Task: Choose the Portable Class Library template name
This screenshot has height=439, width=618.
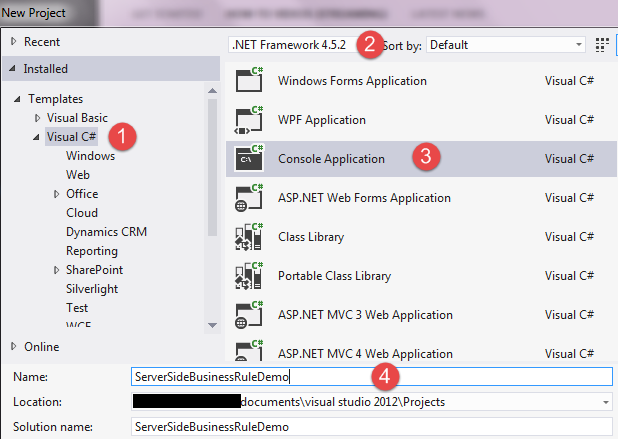Action: (x=334, y=276)
